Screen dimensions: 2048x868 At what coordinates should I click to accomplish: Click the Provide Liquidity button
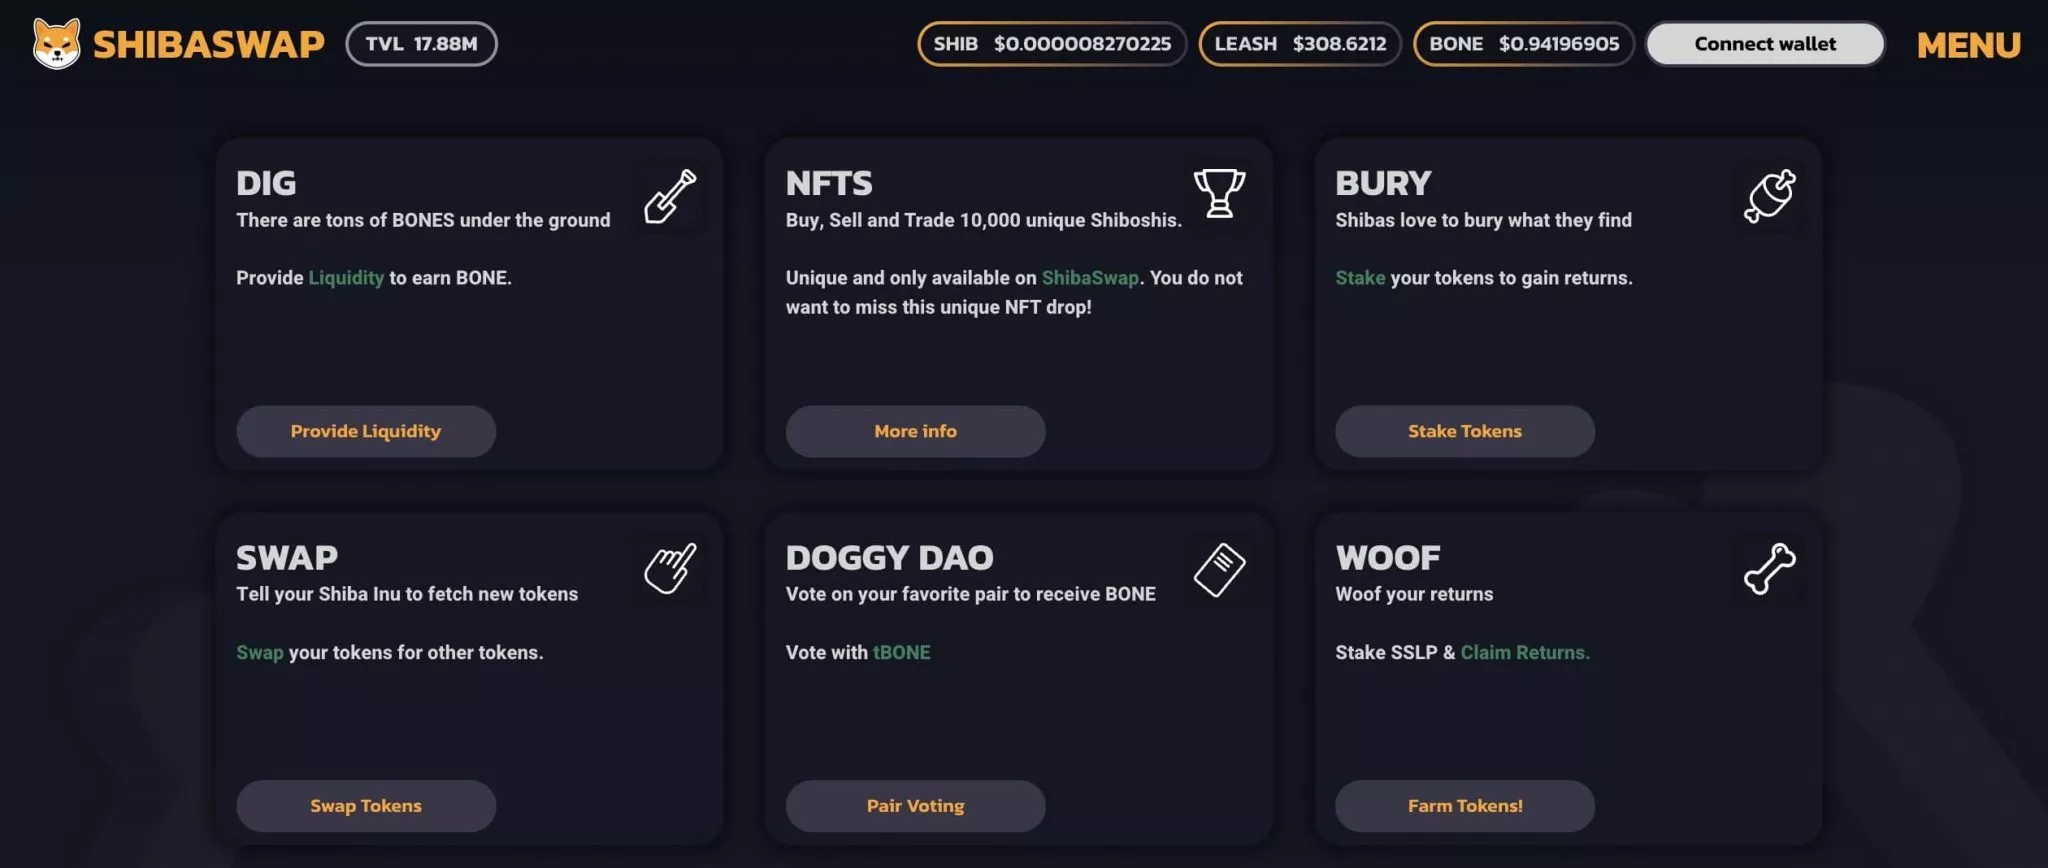click(x=366, y=431)
